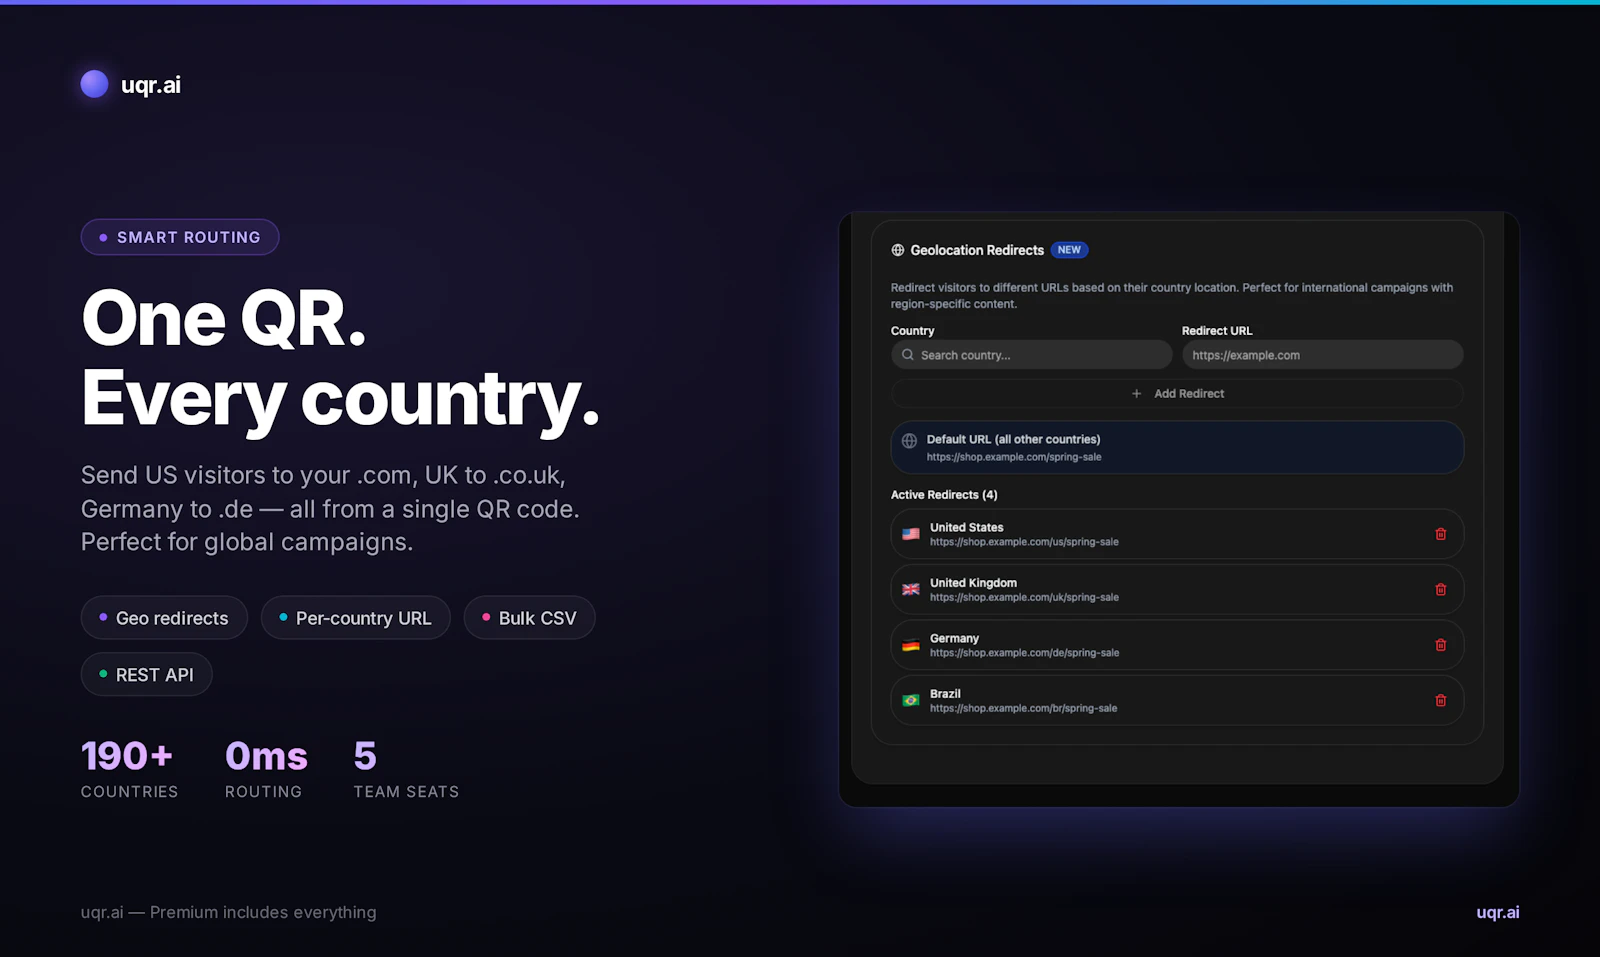Click the United Kingdom country name

pyautogui.click(x=973, y=583)
